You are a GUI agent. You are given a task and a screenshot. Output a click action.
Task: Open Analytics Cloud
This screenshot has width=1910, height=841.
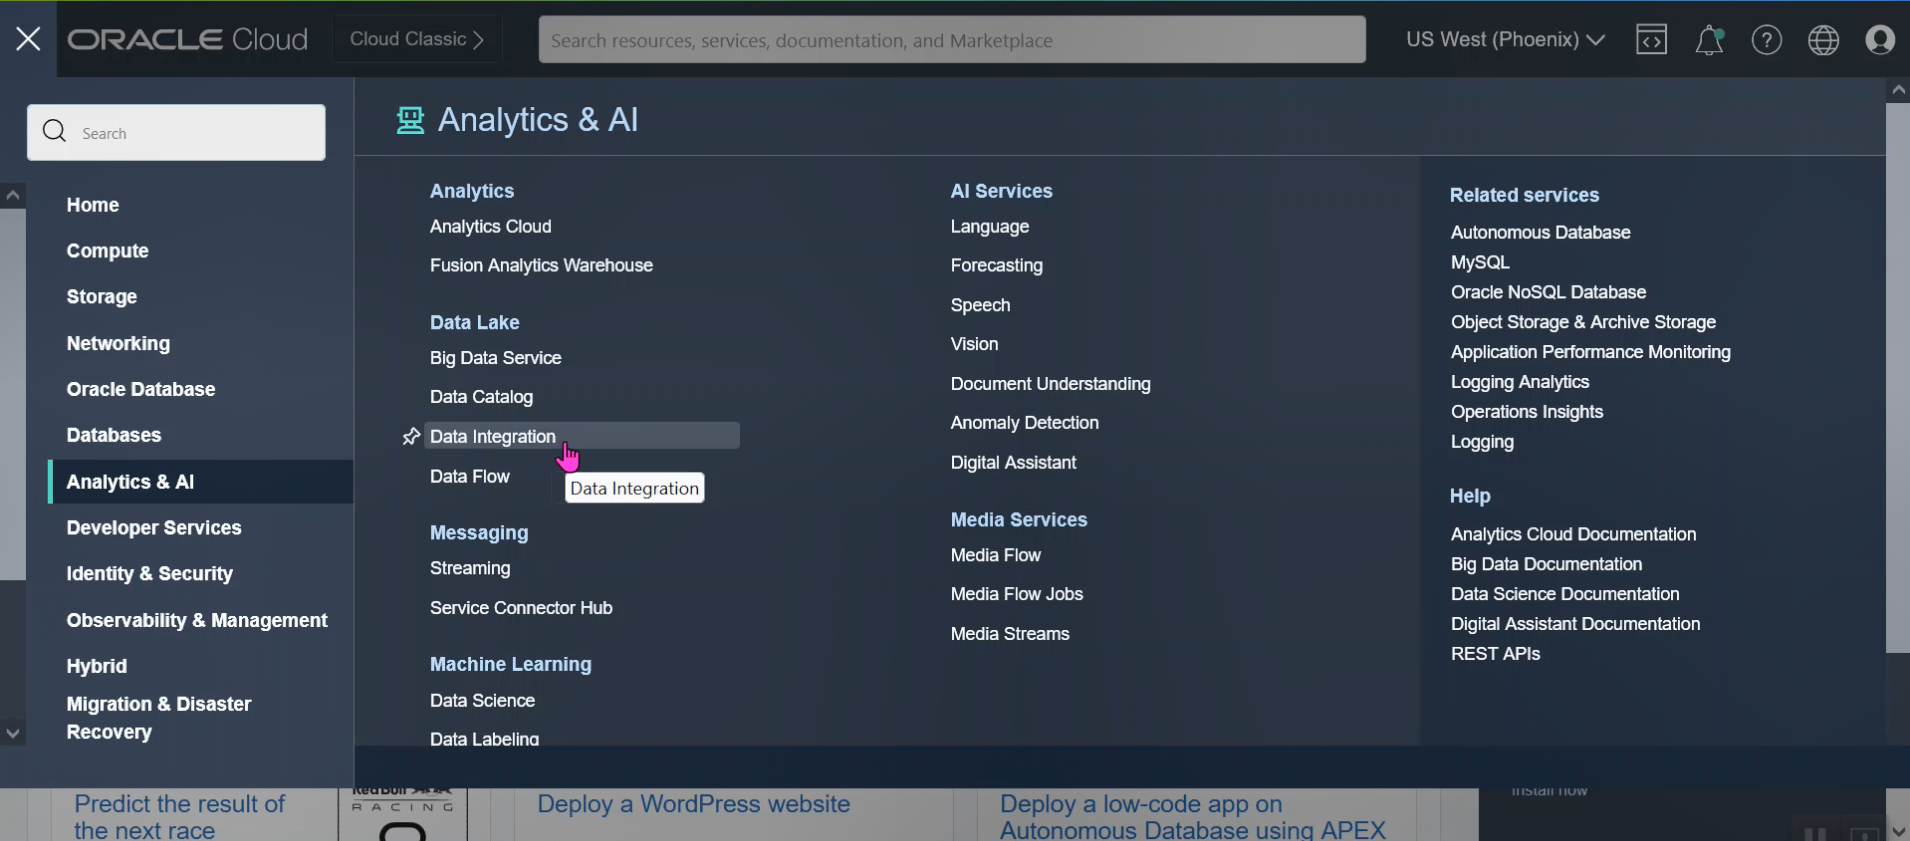click(x=491, y=227)
